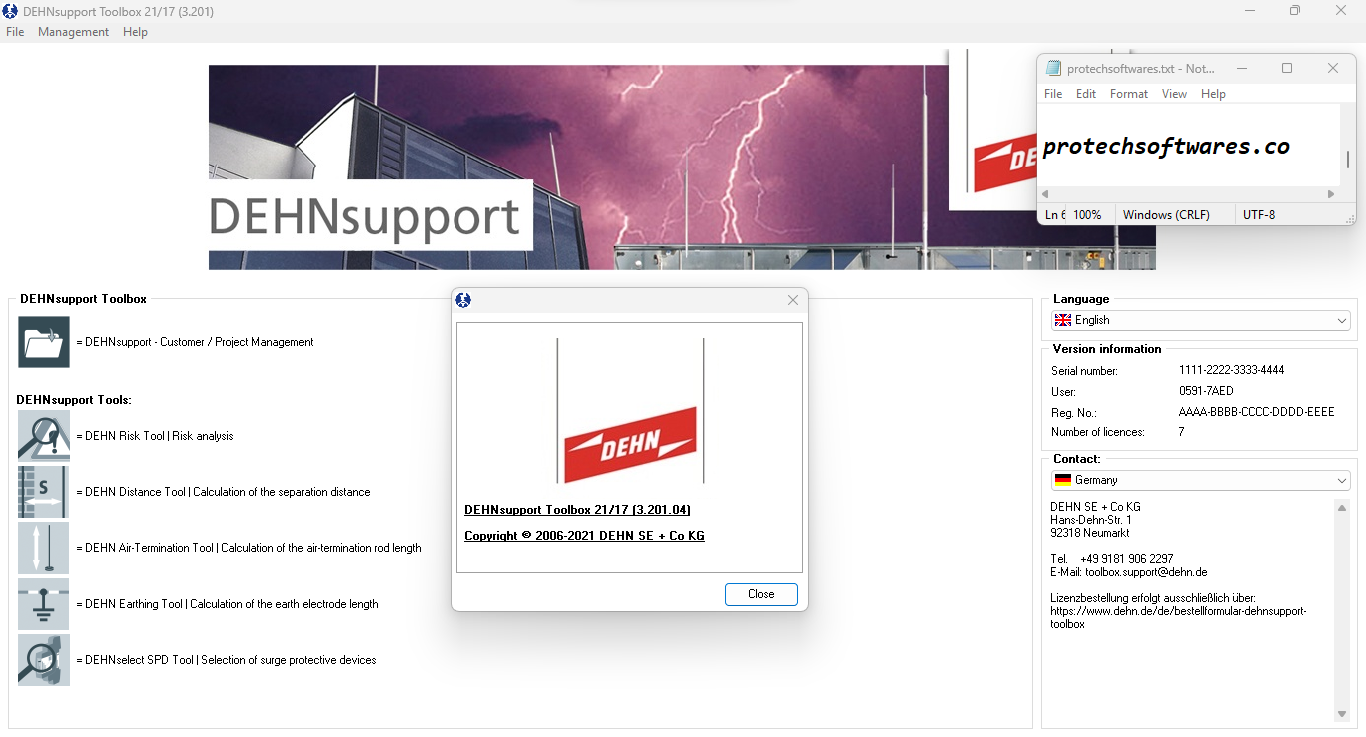Click Notepad status 'Windows (CRLF)'
Viewport: 1366px width, 737px height.
pyautogui.click(x=1166, y=215)
